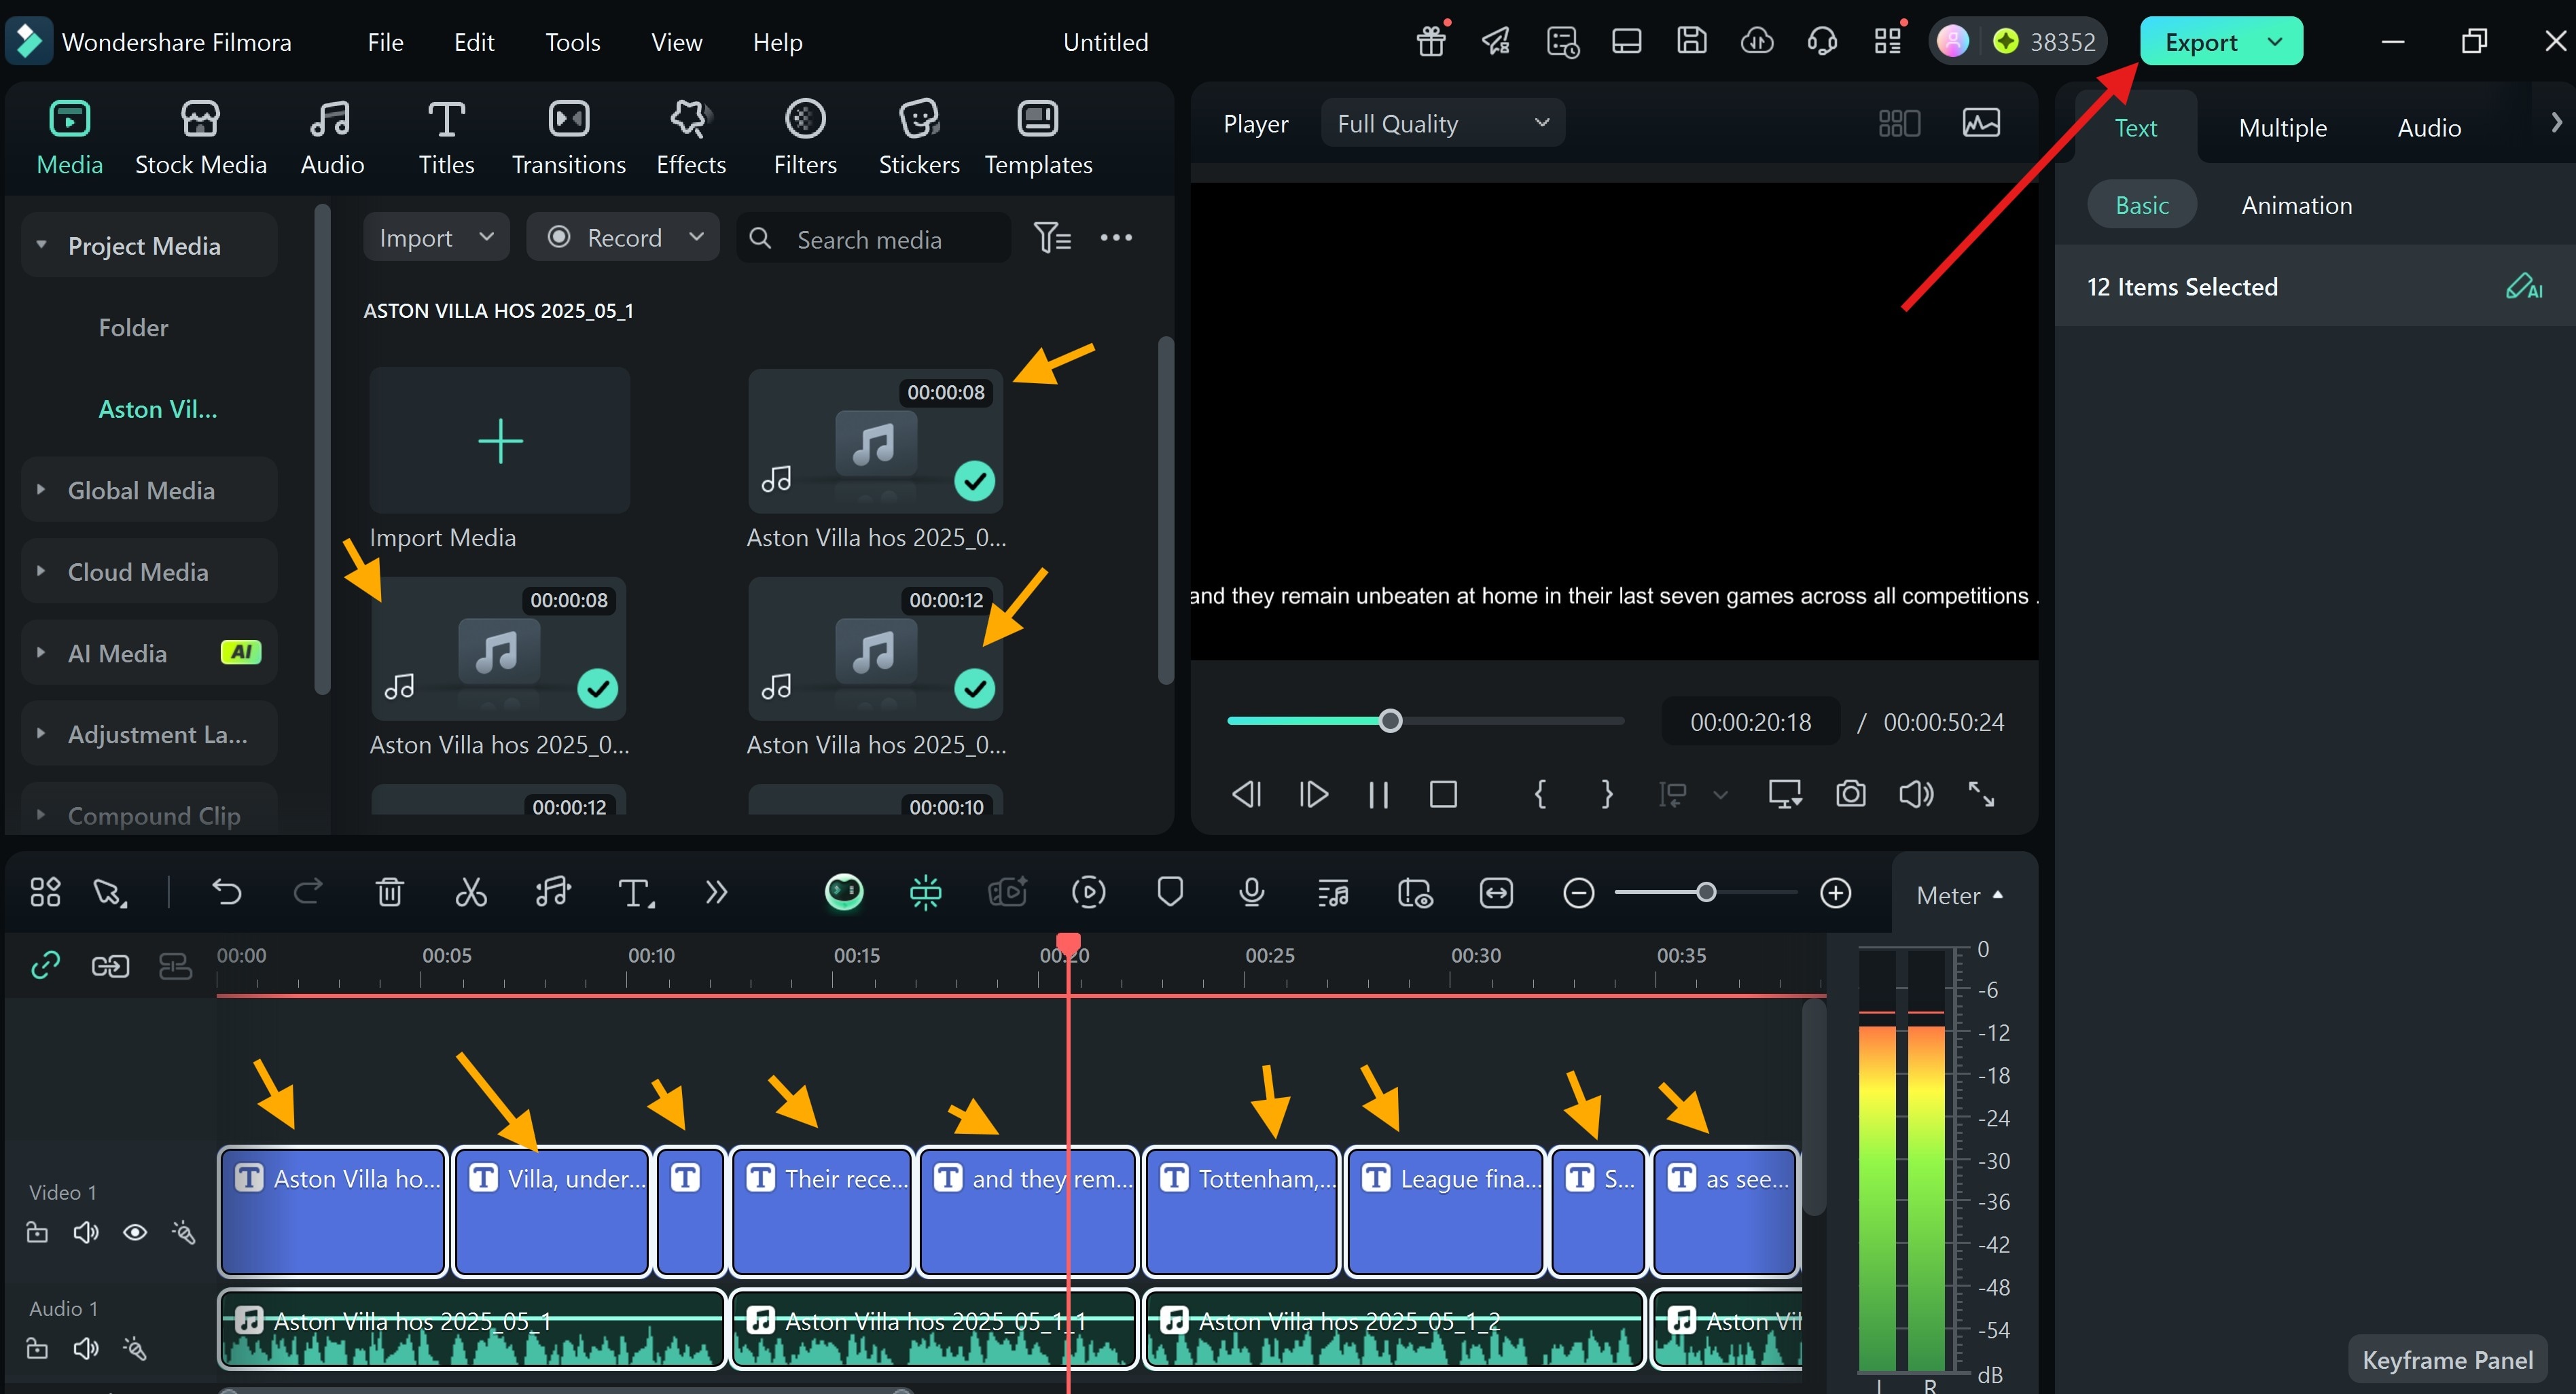Toggle the link clips chain icon
The width and height of the screenshot is (2576, 1394).
[46, 965]
